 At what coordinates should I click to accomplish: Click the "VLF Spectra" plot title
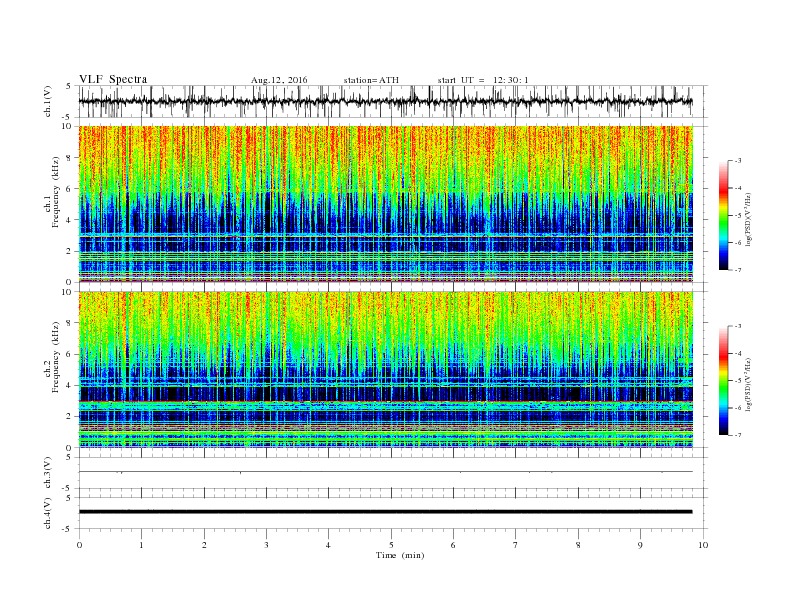113,79
